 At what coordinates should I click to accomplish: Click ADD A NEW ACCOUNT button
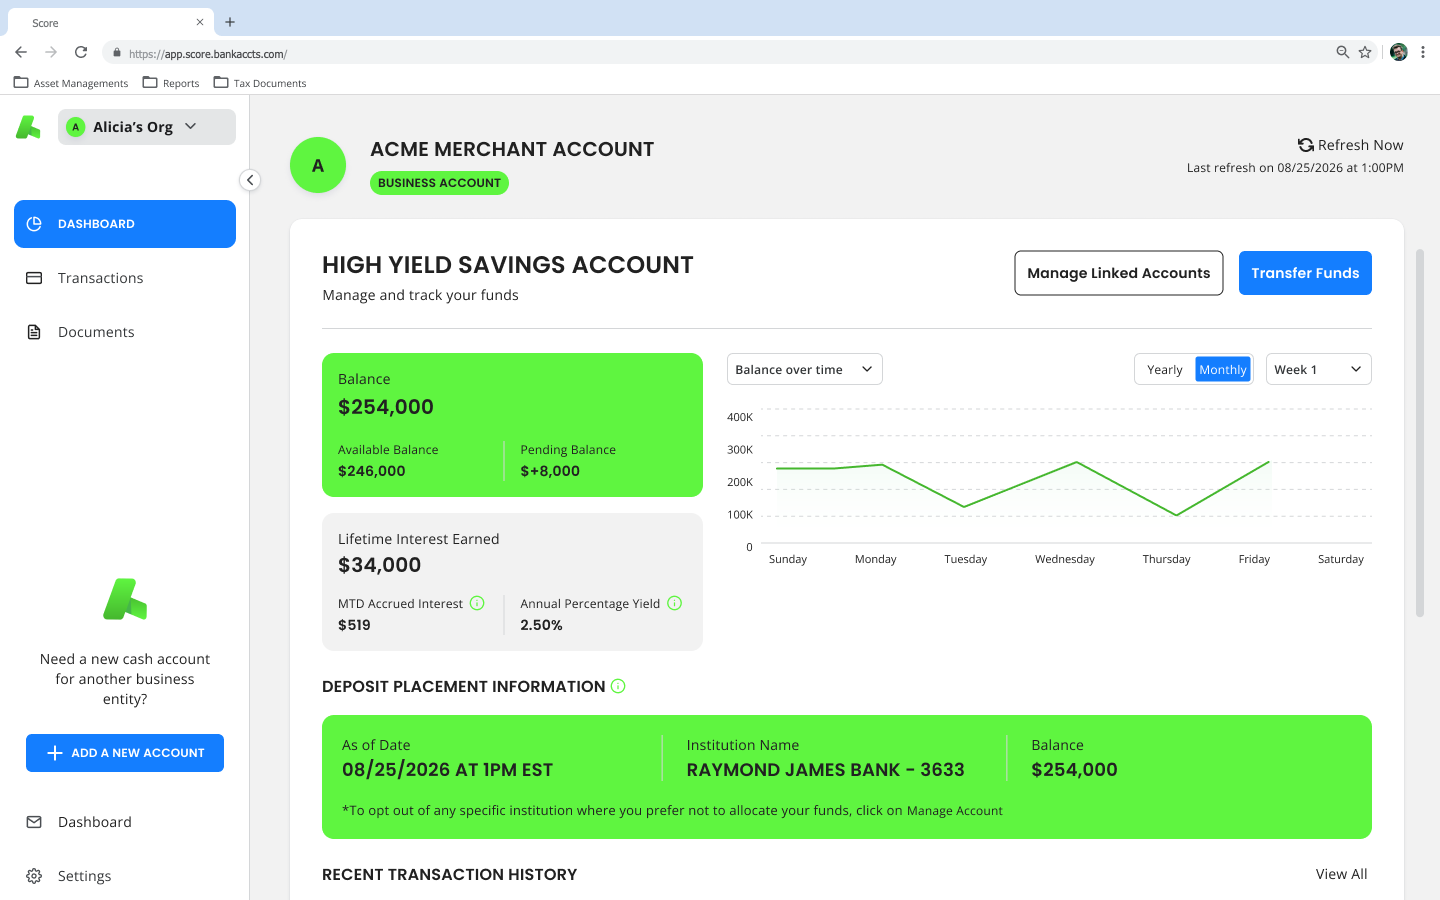[x=125, y=753]
